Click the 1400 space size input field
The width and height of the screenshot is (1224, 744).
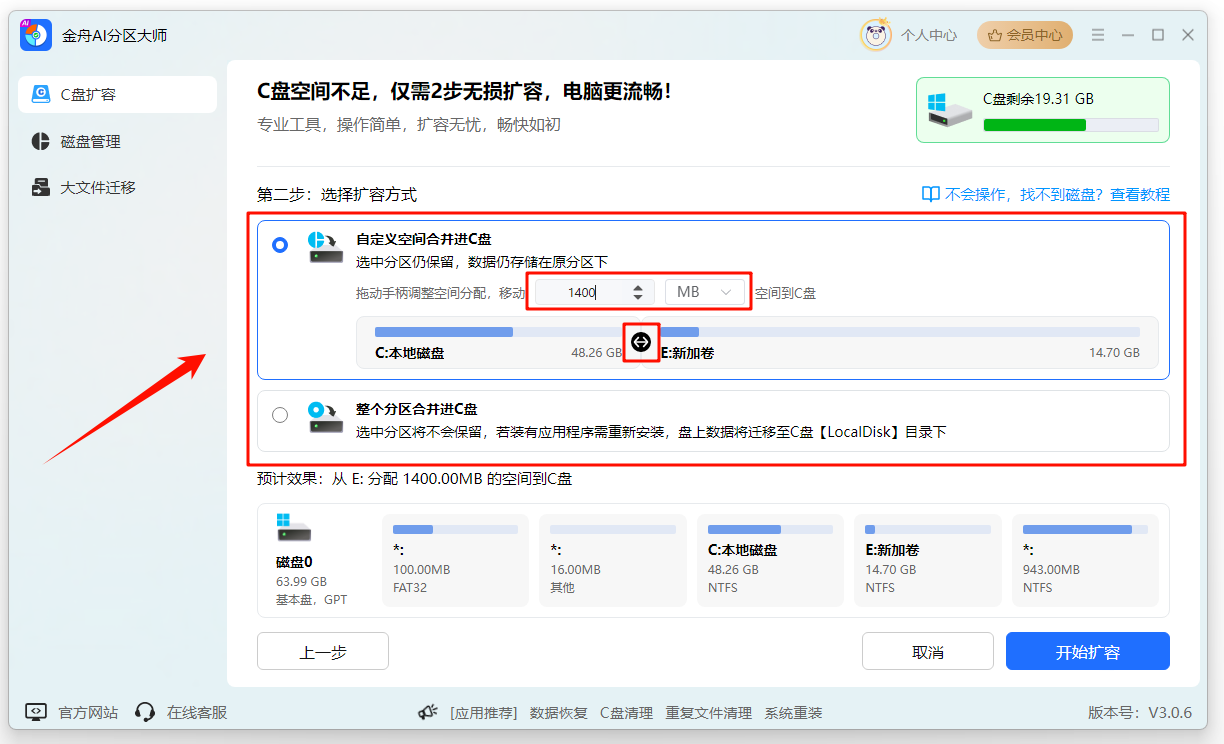582,292
